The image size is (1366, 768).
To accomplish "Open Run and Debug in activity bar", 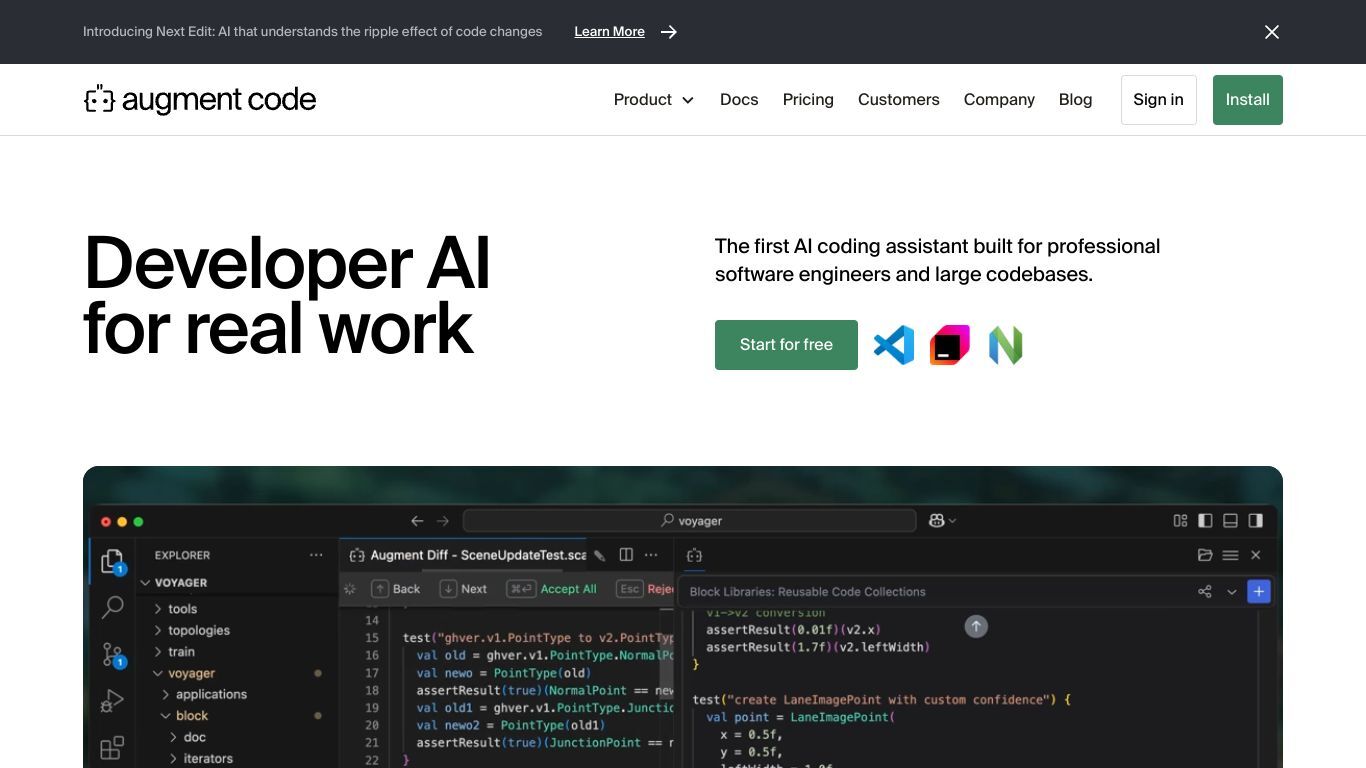I will click(113, 702).
